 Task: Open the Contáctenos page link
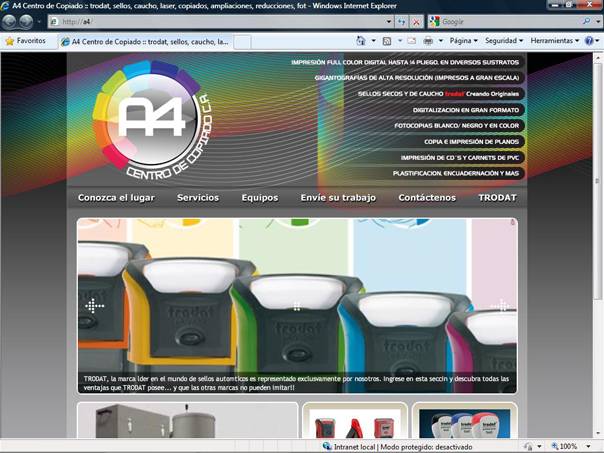click(x=427, y=198)
